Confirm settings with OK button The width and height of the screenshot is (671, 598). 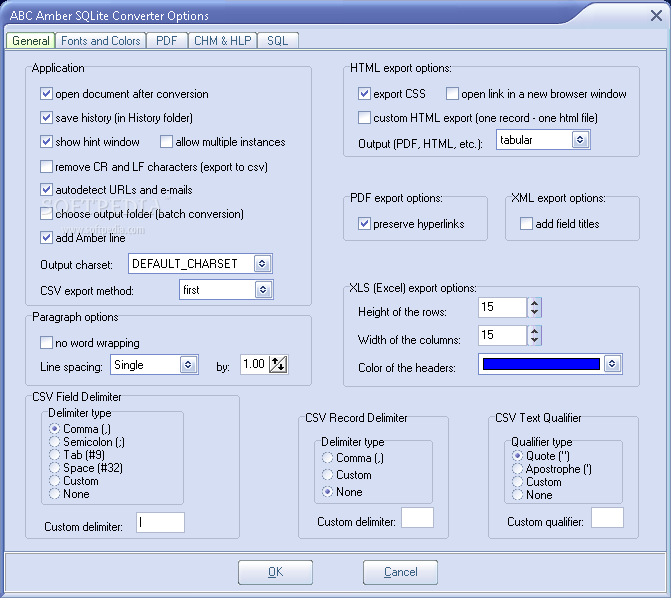(x=275, y=572)
